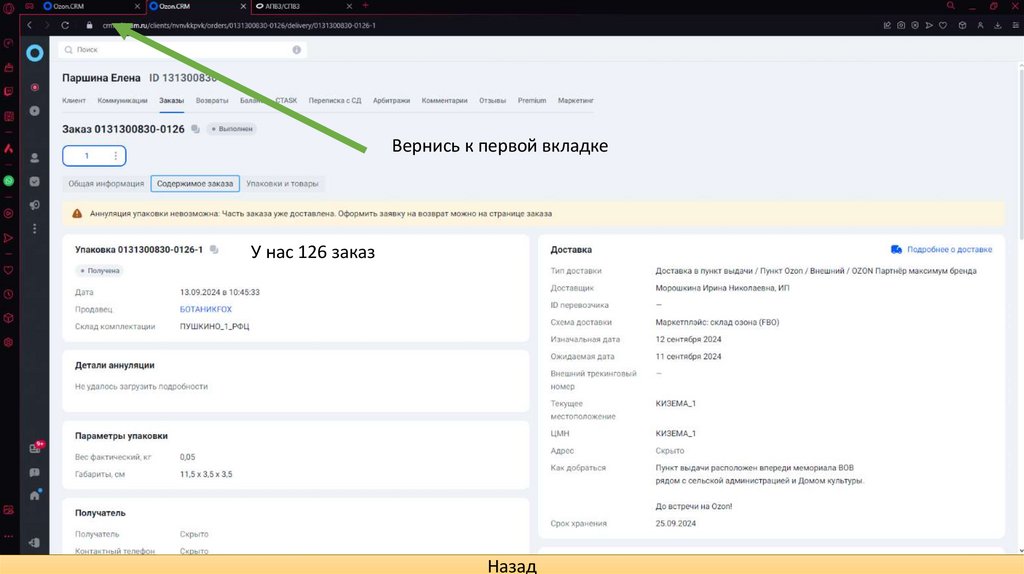Click the logout icon in CRM sidebar
Image resolution: width=1024 pixels, height=574 pixels.
point(35,543)
